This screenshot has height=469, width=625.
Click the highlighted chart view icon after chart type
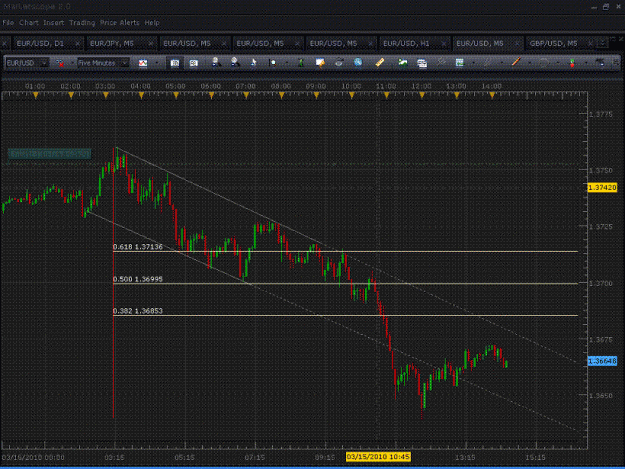click(x=175, y=63)
